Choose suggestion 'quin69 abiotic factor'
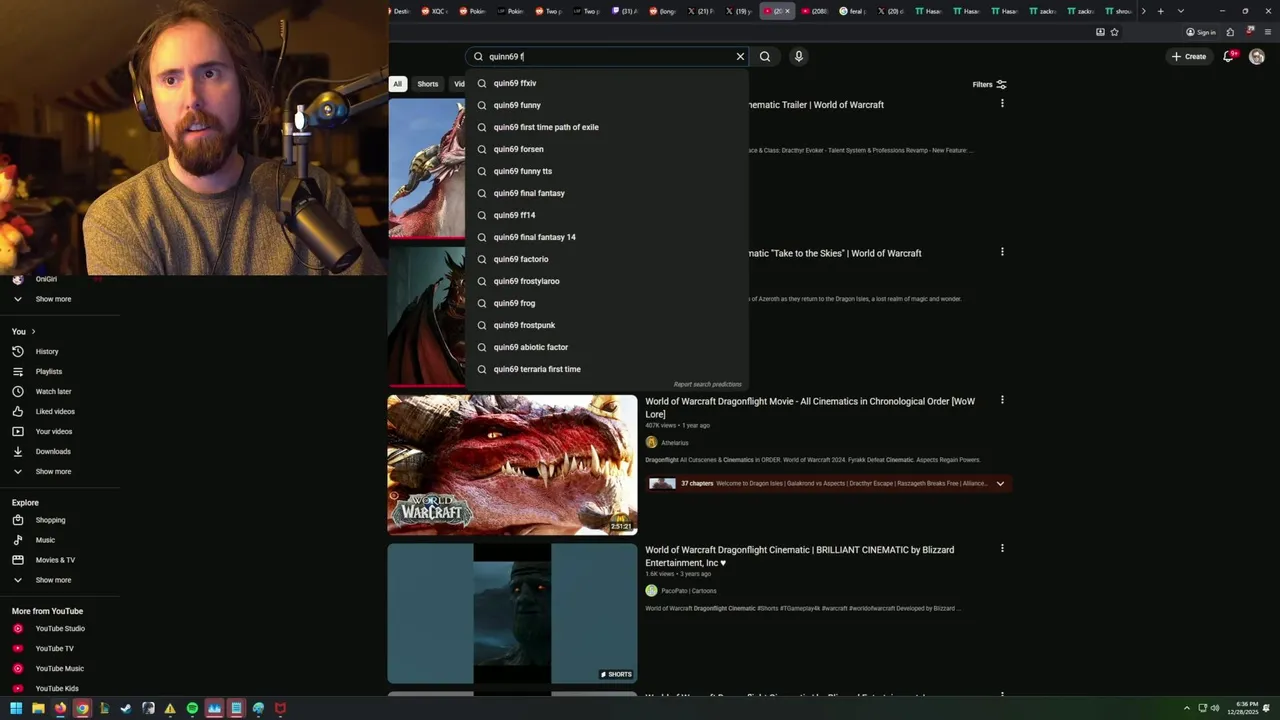This screenshot has height=720, width=1280. click(x=607, y=347)
